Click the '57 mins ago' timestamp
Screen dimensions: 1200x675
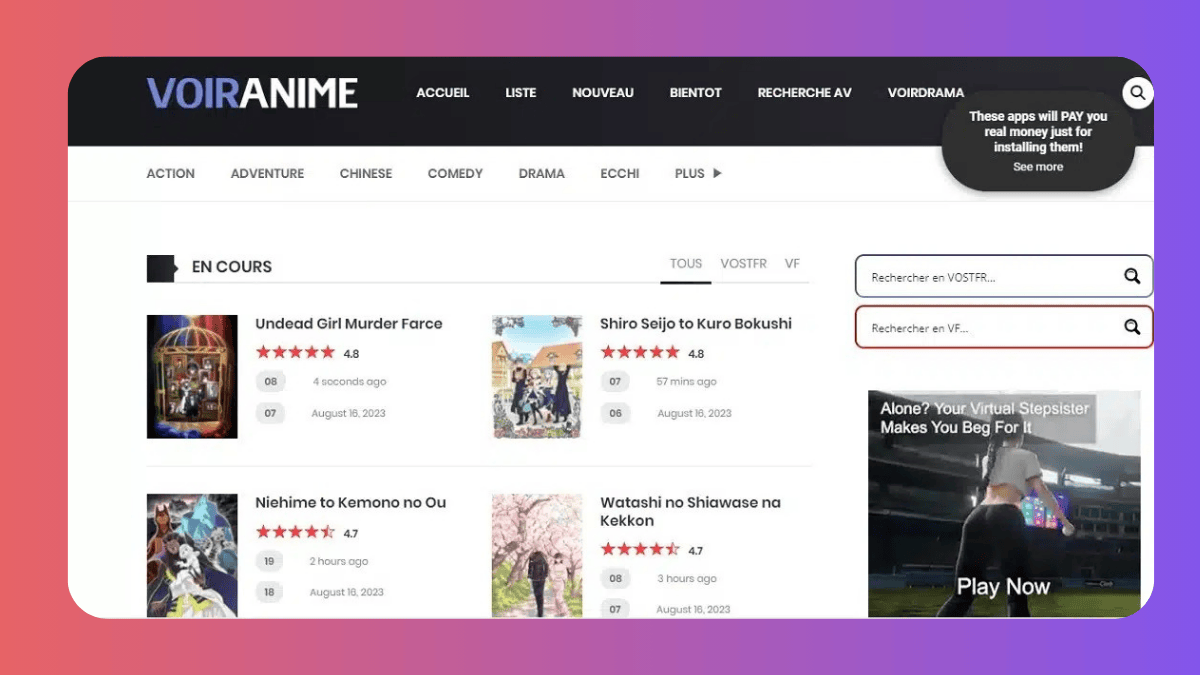pyautogui.click(x=686, y=382)
